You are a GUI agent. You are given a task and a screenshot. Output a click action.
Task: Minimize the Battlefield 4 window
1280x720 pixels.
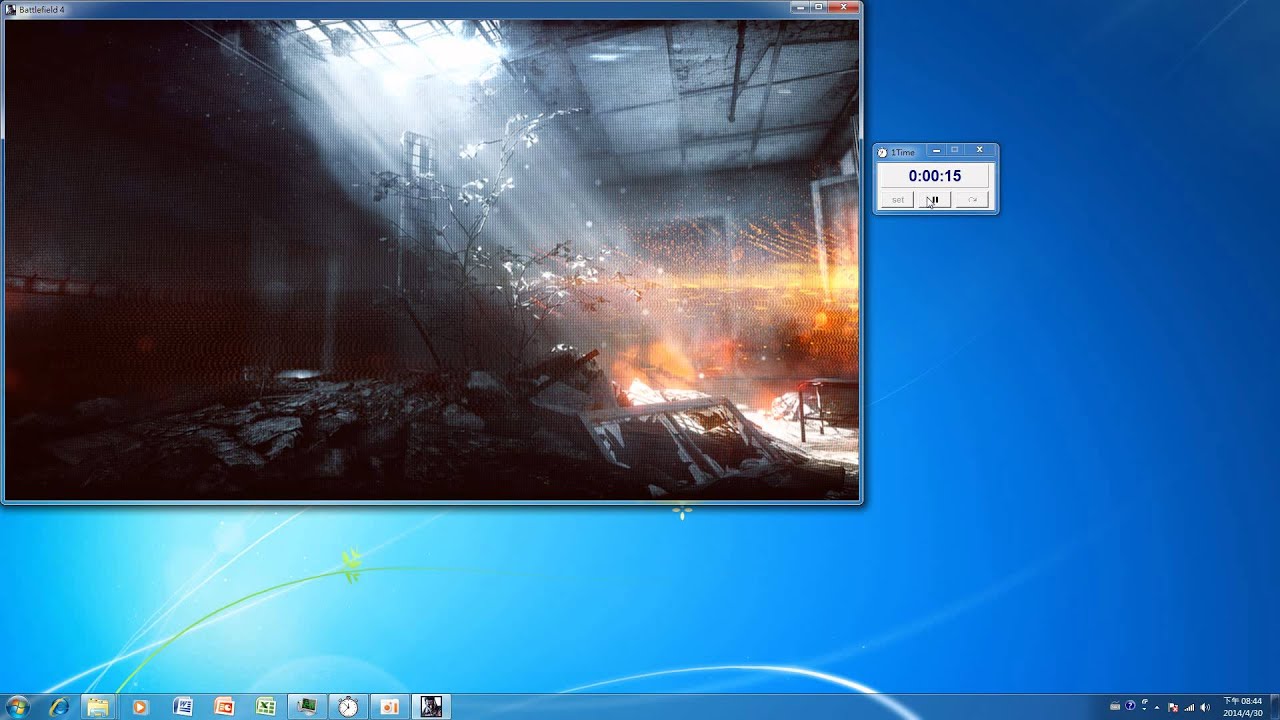(800, 7)
